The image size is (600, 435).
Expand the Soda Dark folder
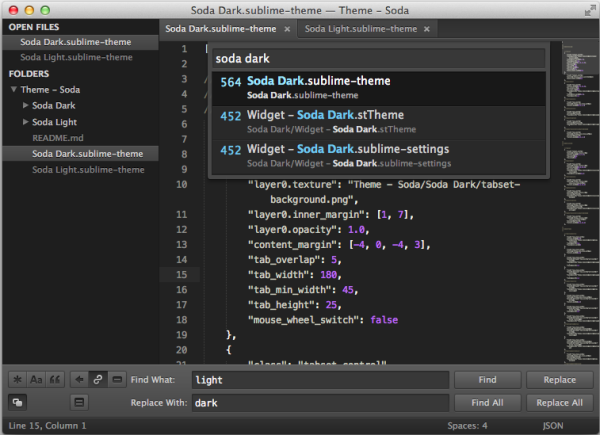pyautogui.click(x=25, y=105)
